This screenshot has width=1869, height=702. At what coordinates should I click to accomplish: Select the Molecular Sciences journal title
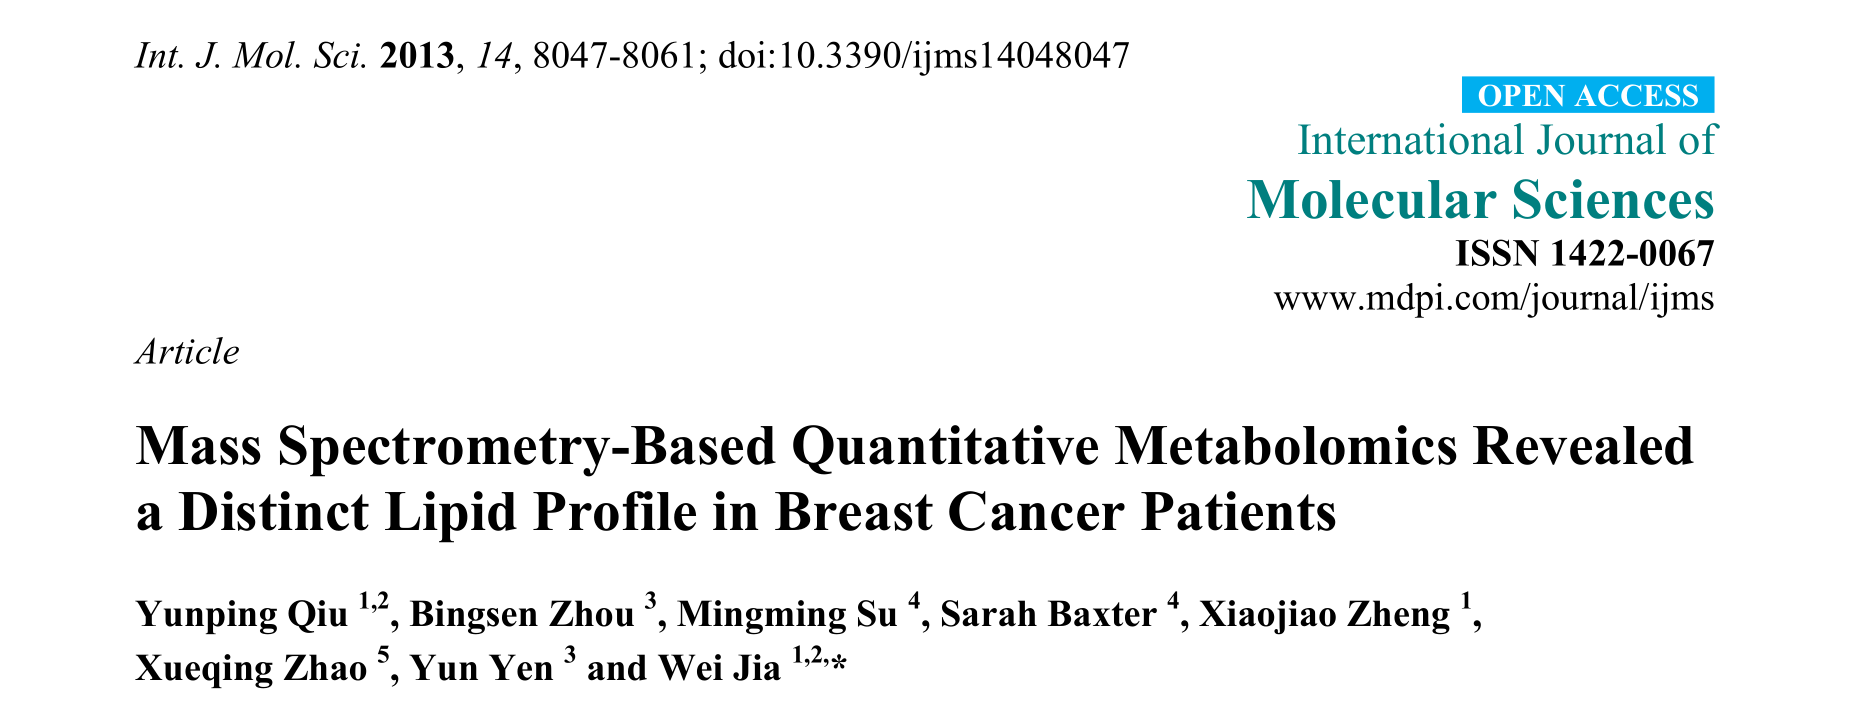pyautogui.click(x=1480, y=200)
